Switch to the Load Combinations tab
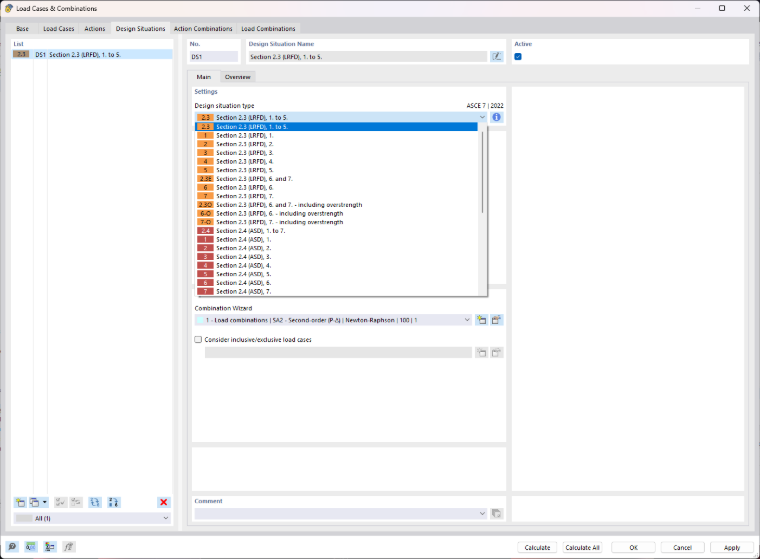The image size is (760, 559). click(x=268, y=29)
